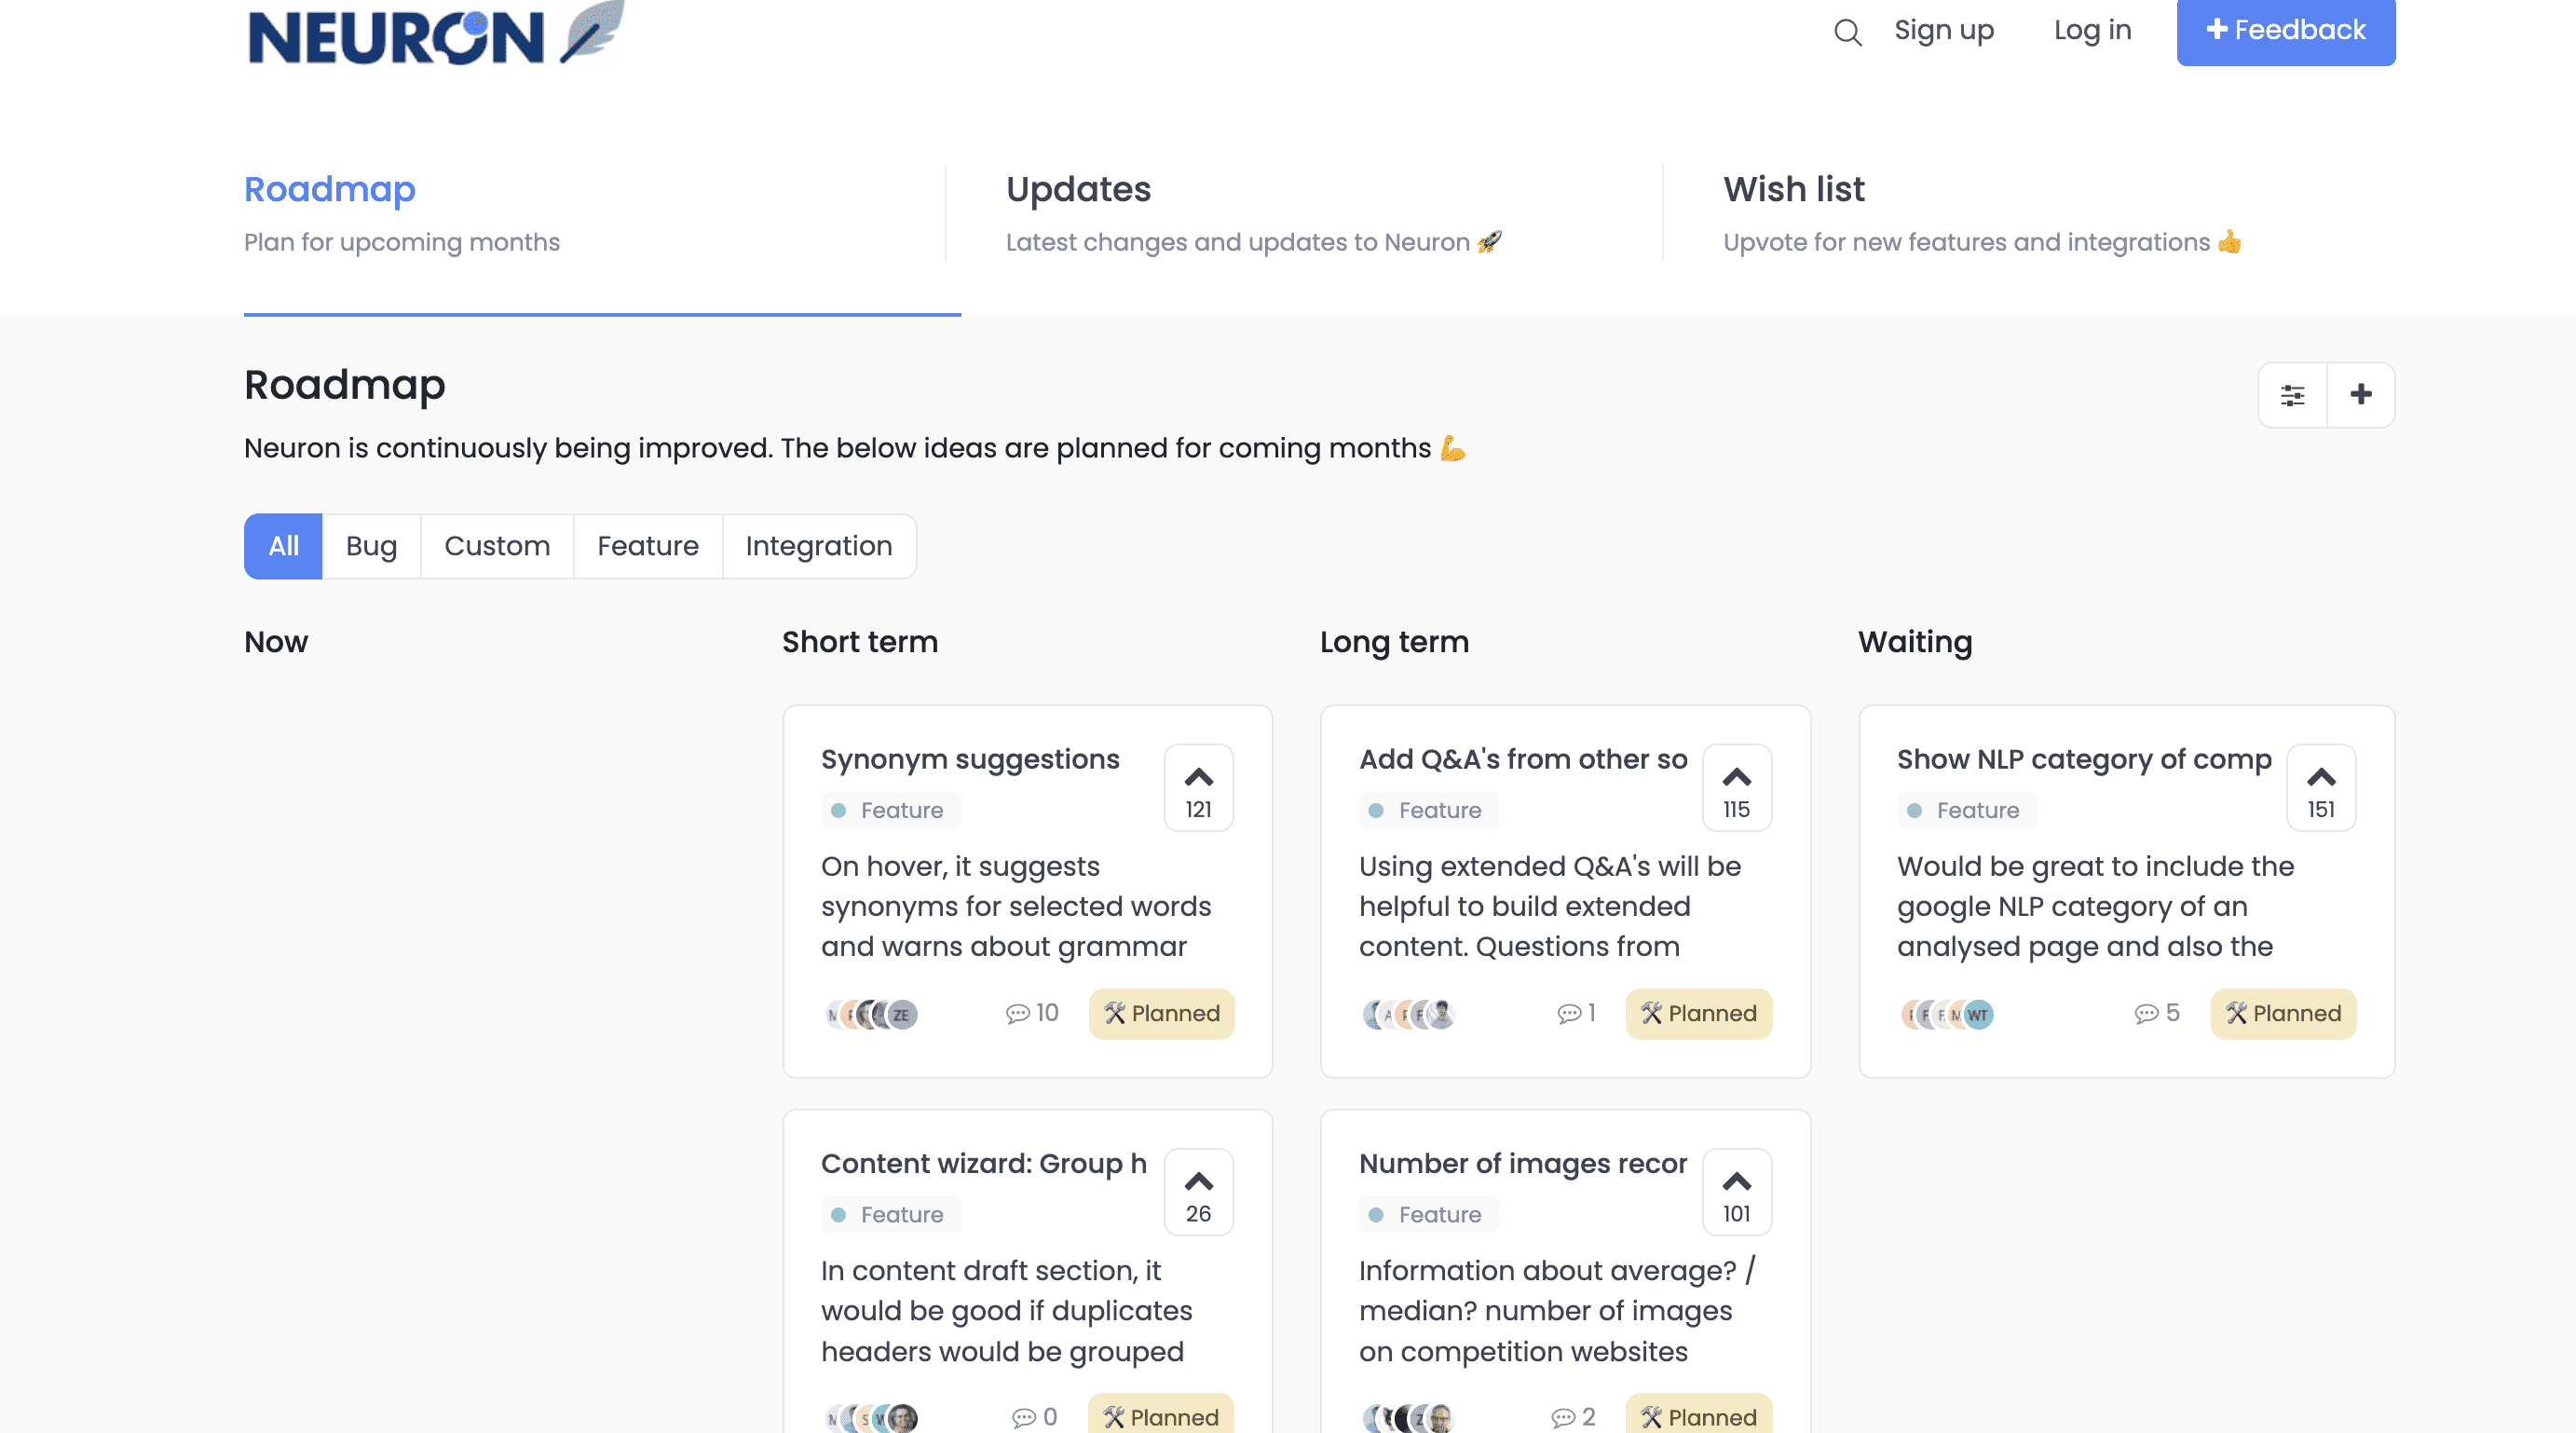The height and width of the screenshot is (1433, 2576).
Task: Click the upvote arrow on Number of images recor
Action: point(1737,1181)
